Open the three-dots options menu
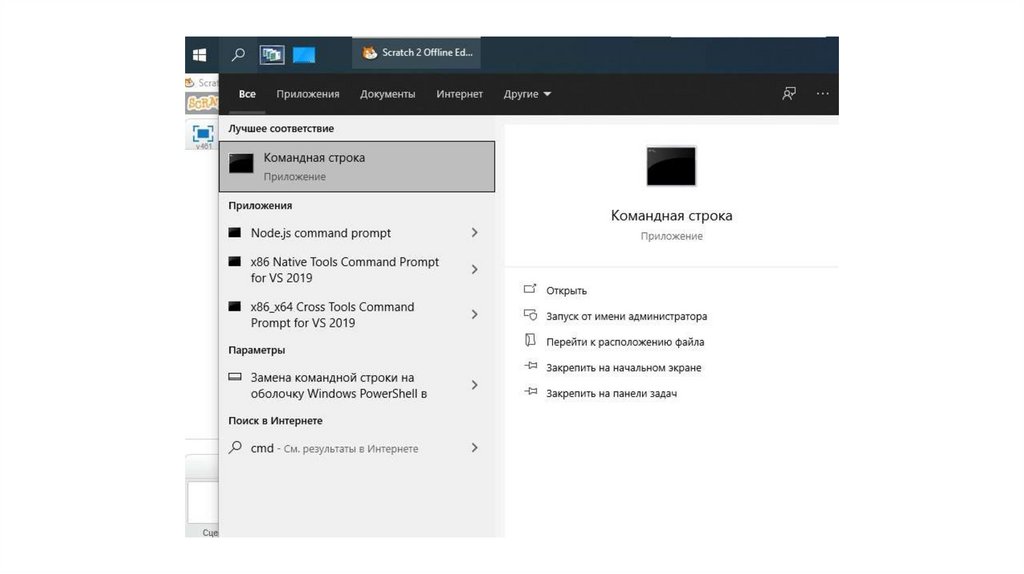This screenshot has height=574, width=1024. (822, 93)
